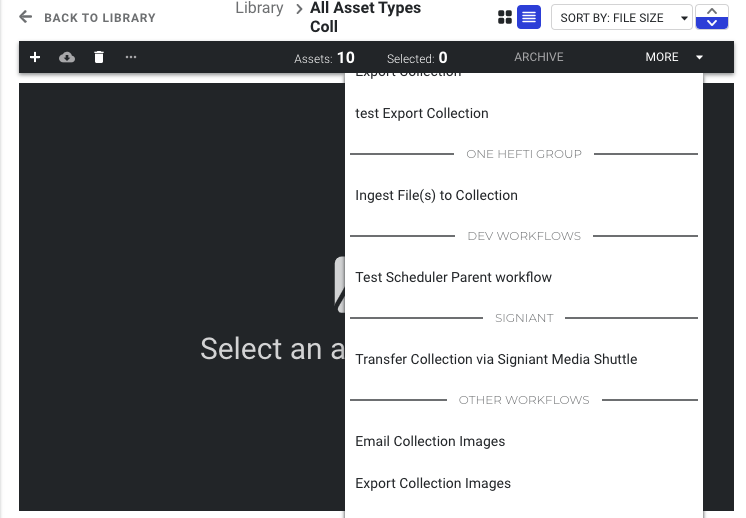The width and height of the screenshot is (746, 518).
Task: Click the back arrow icon
Action: coord(26,18)
